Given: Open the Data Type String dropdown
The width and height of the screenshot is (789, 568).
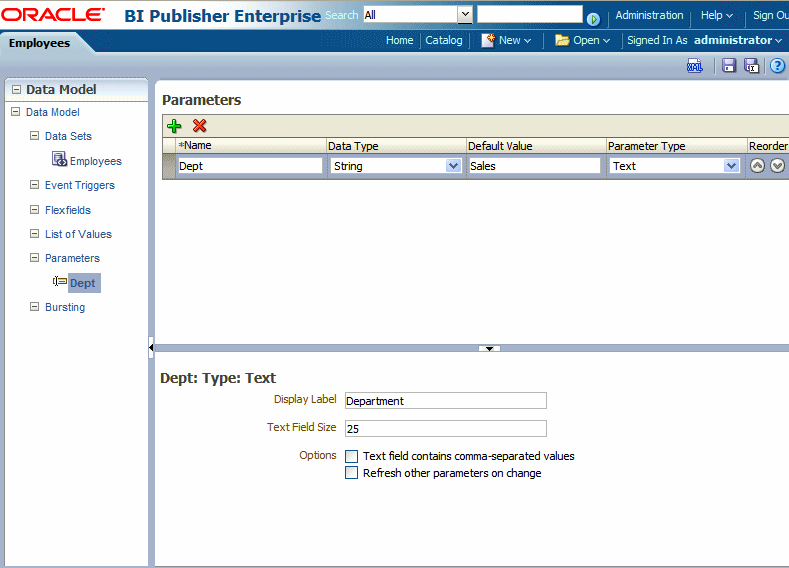Looking at the screenshot, I should click(x=453, y=166).
